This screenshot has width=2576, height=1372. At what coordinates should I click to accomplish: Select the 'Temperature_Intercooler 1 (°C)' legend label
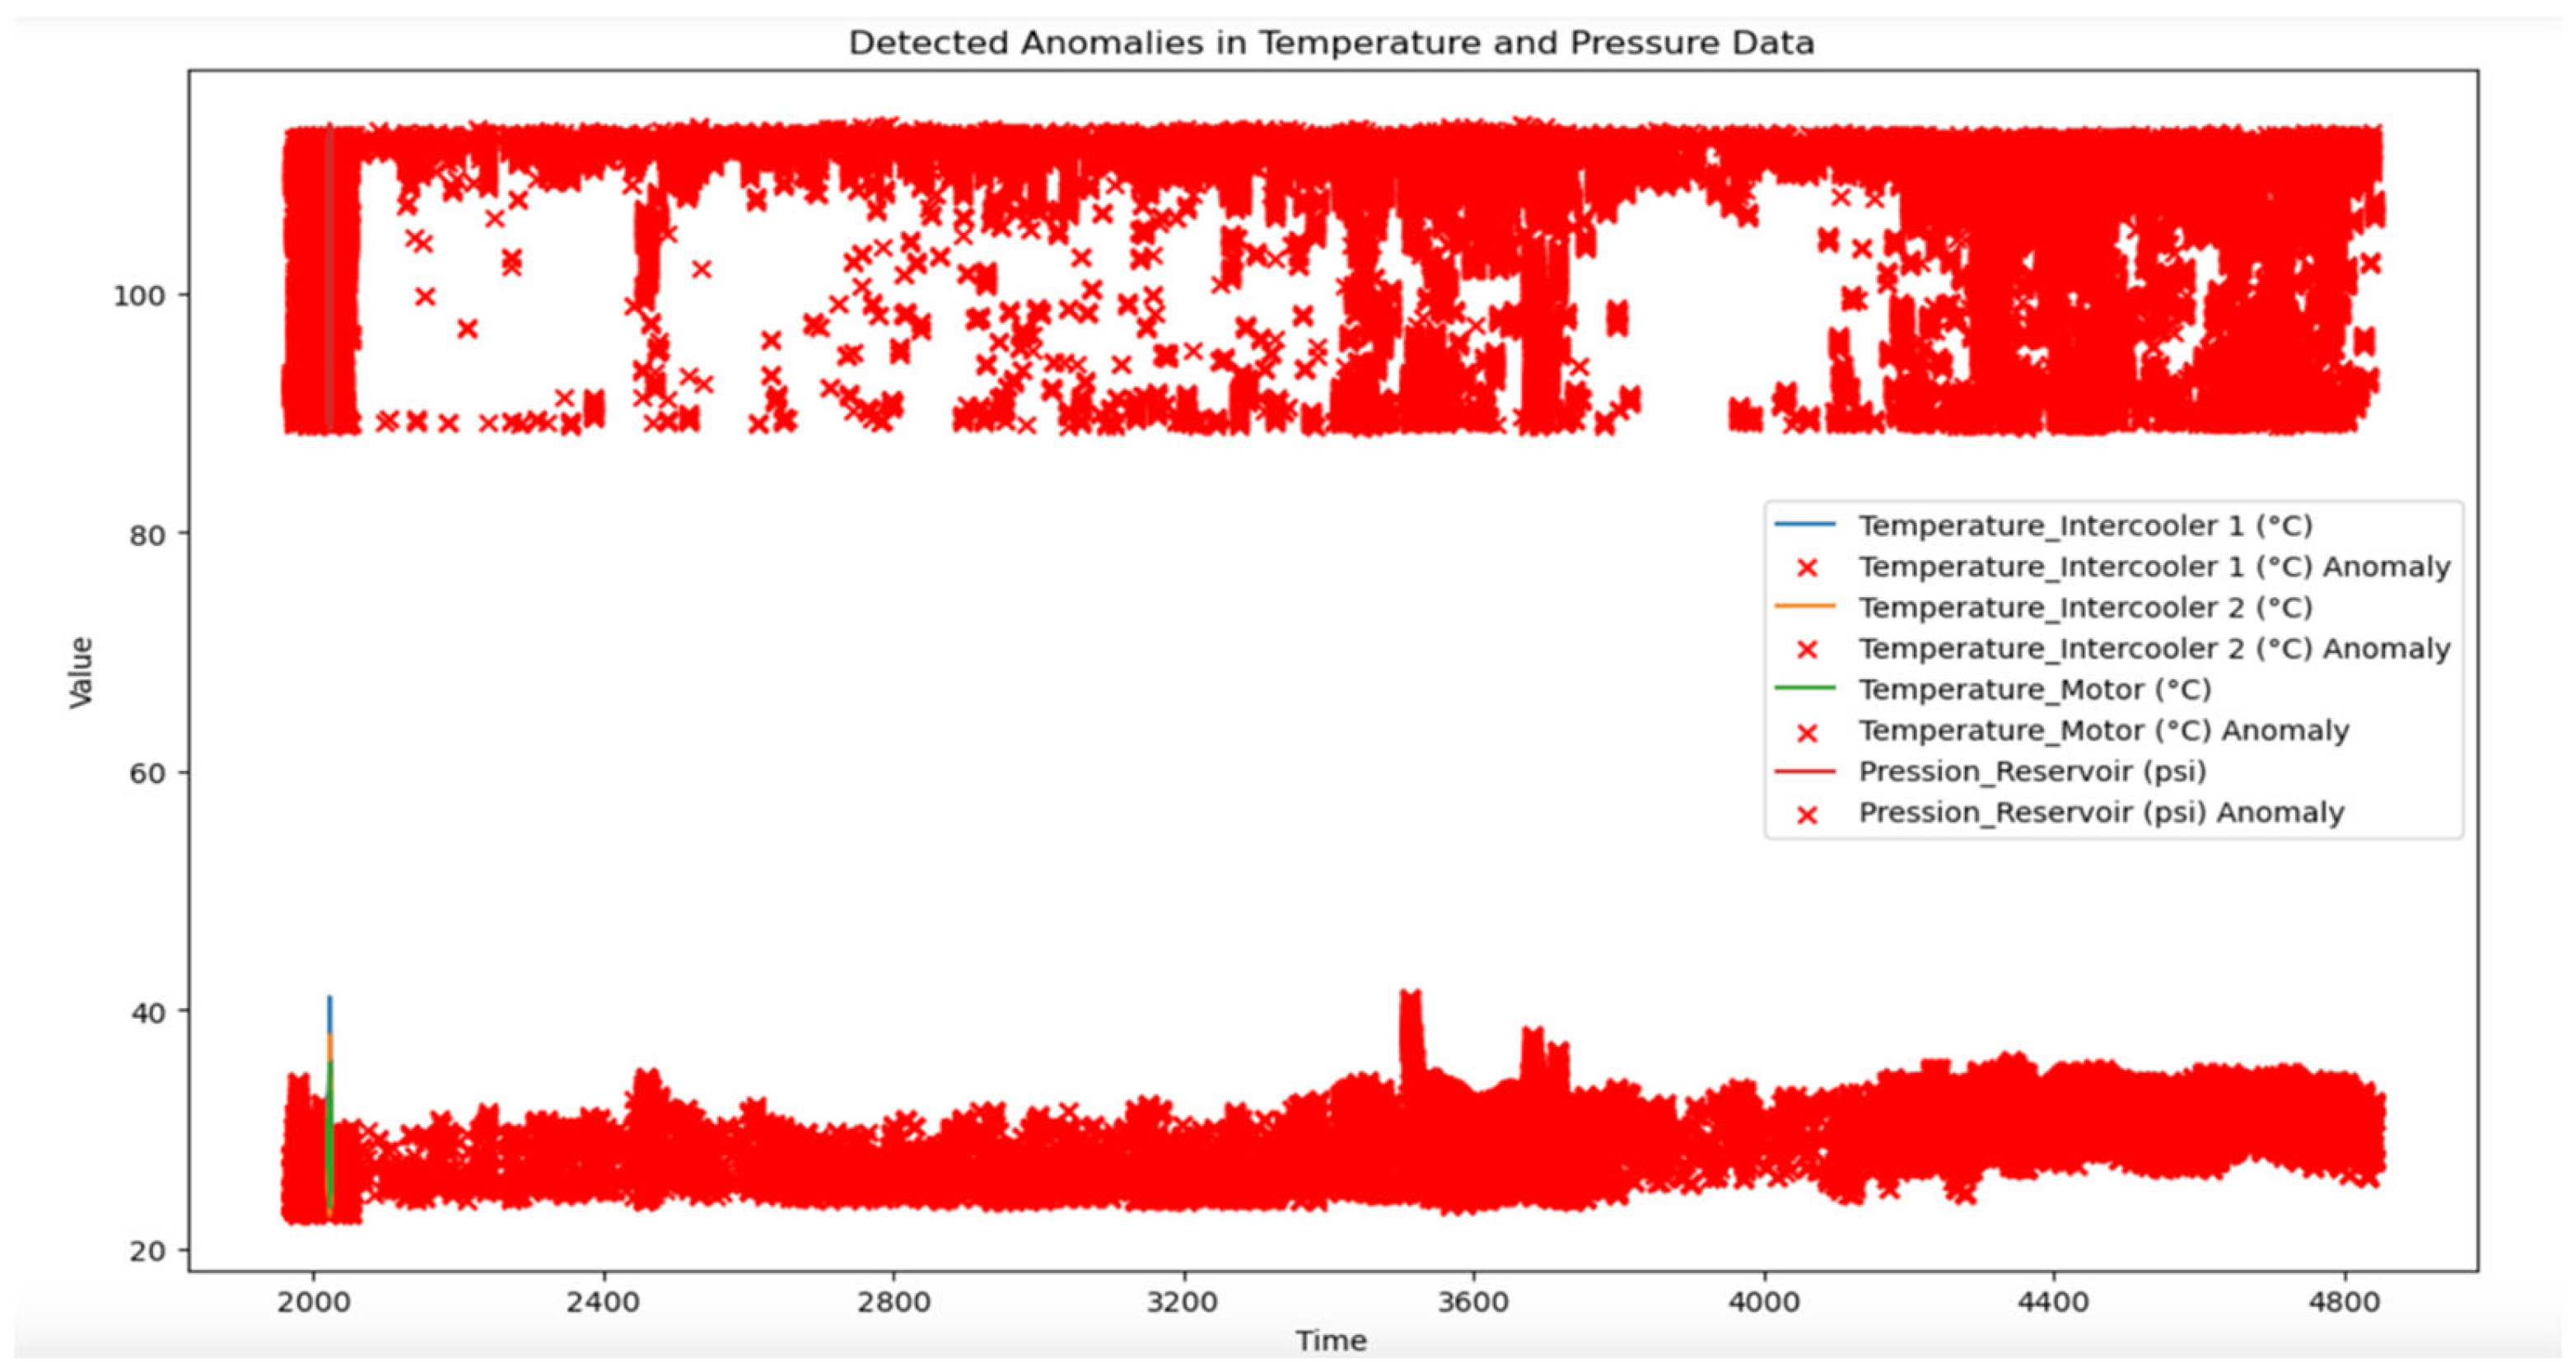[2085, 526]
